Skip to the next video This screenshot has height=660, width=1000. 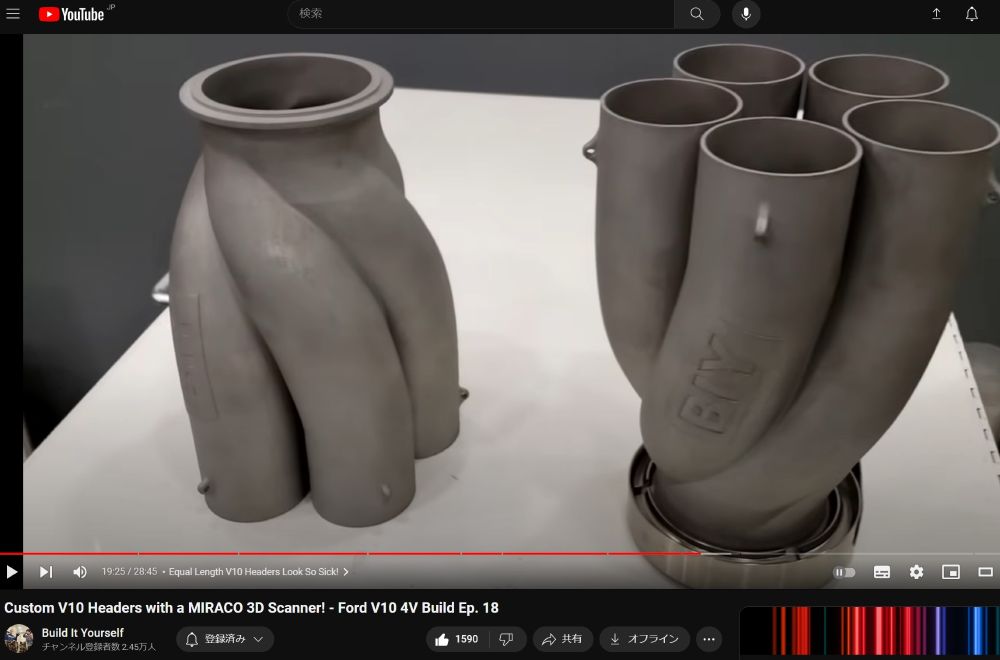coord(45,572)
